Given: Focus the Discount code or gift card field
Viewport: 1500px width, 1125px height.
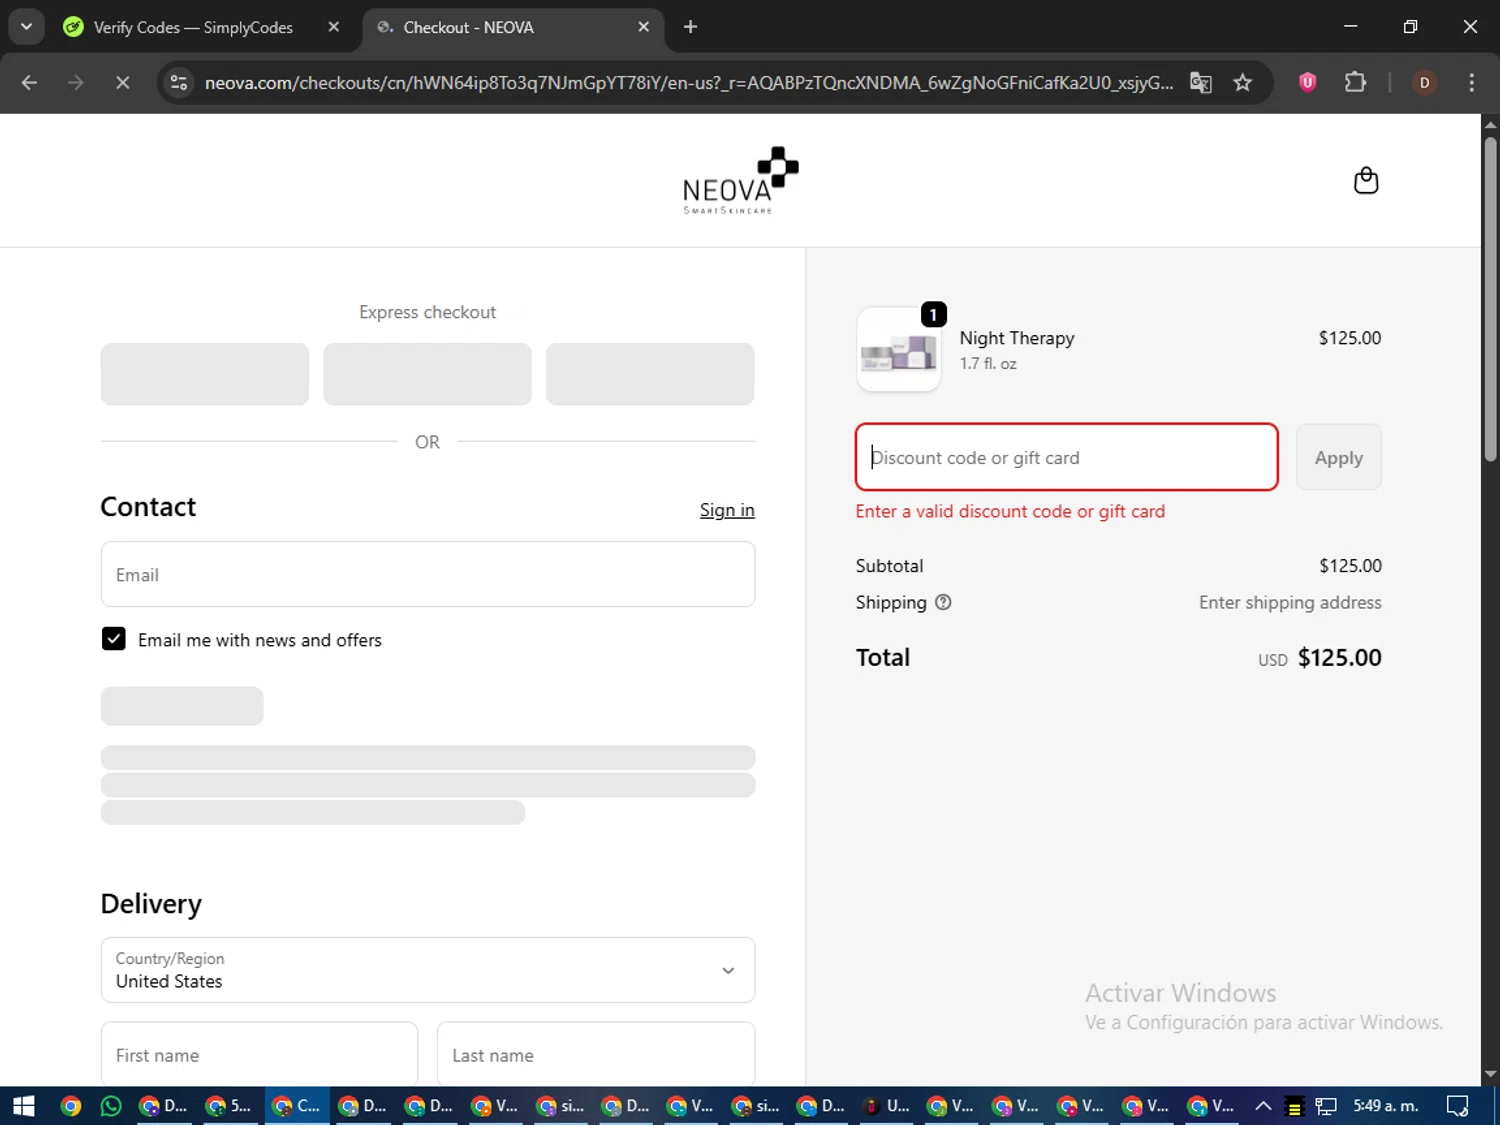Looking at the screenshot, I should [x=1066, y=457].
